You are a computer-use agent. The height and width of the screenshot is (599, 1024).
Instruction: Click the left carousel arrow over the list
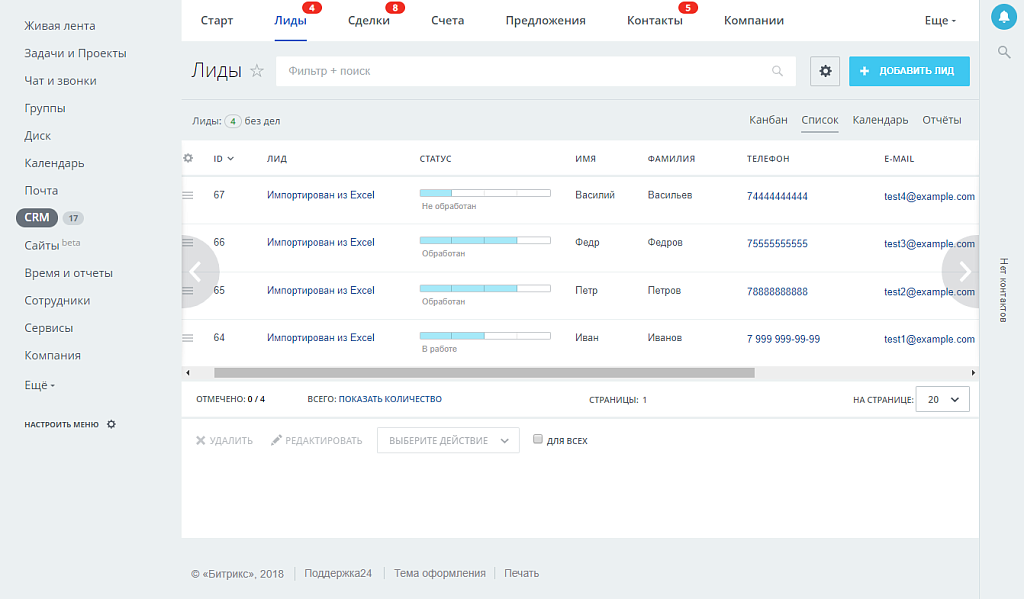(x=196, y=272)
